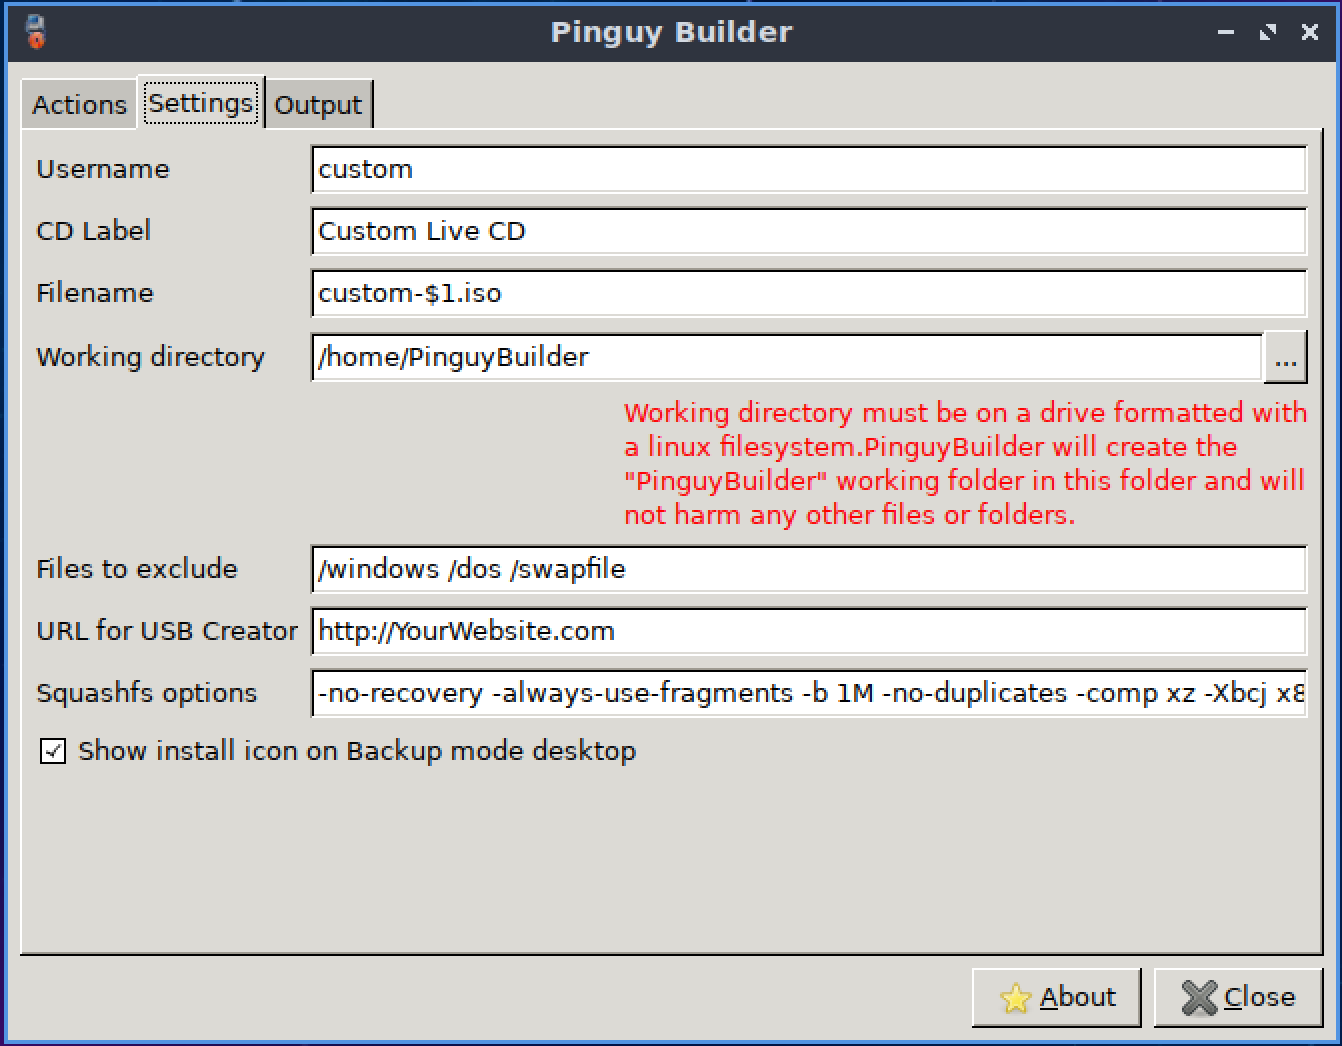Screen dimensions: 1342x1046
Task: Open the About dialog
Action: 1057,997
